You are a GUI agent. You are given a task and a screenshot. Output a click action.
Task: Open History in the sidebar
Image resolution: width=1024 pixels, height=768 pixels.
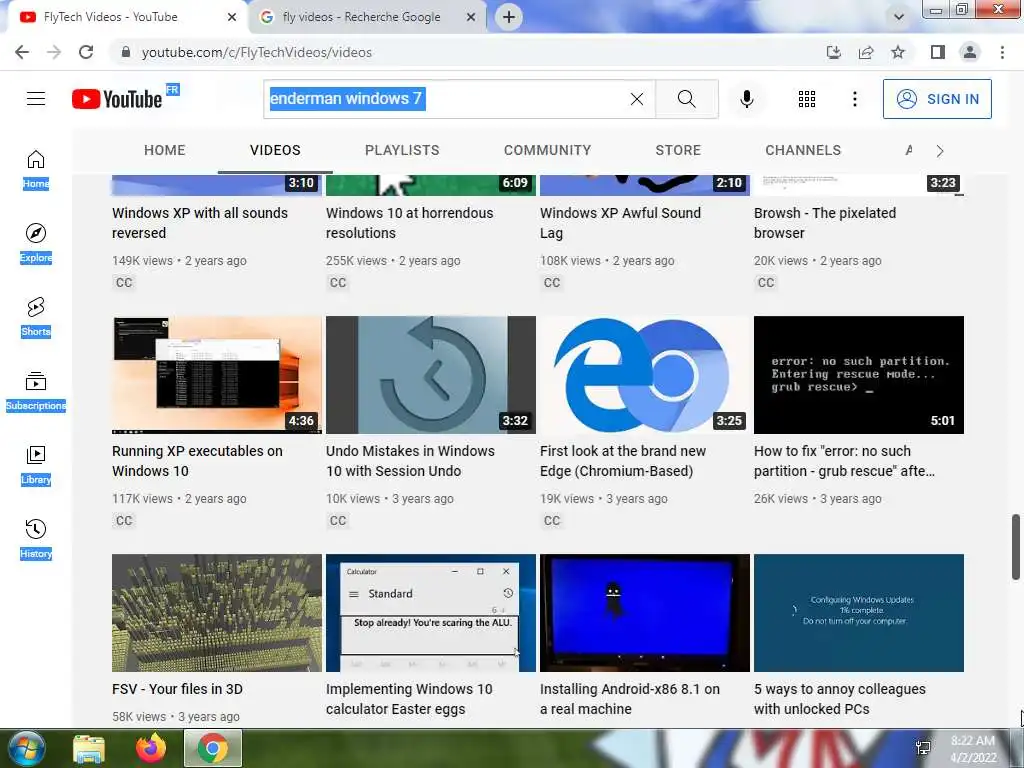pos(36,539)
